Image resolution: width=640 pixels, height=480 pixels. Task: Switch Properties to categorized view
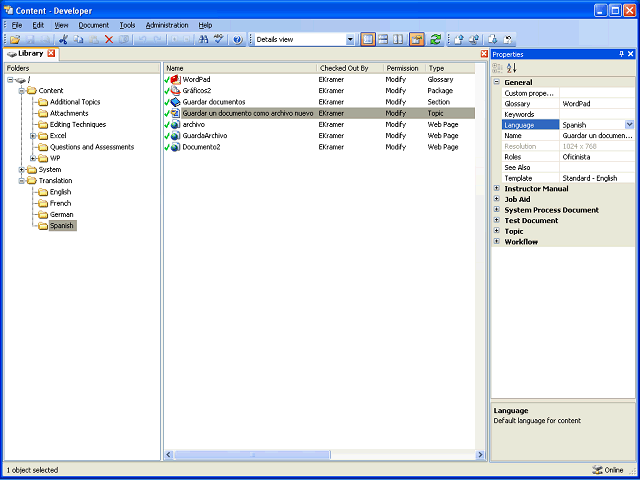coord(498,68)
